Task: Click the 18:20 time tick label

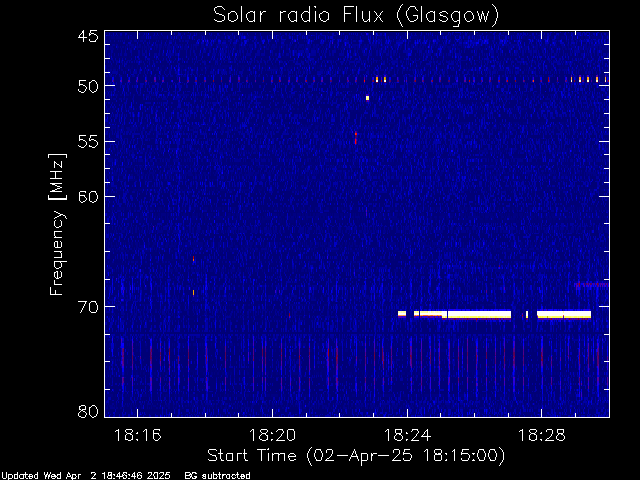Action: pyautogui.click(x=272, y=435)
